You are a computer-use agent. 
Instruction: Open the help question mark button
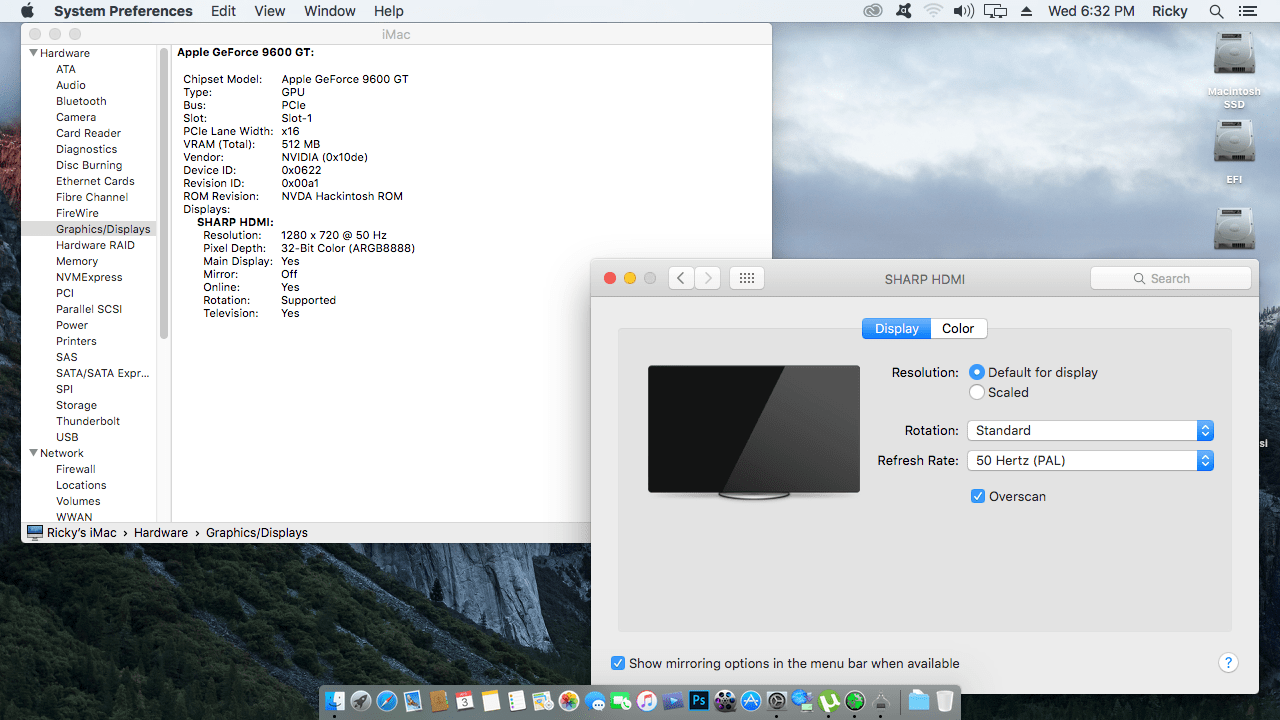[x=1229, y=663]
